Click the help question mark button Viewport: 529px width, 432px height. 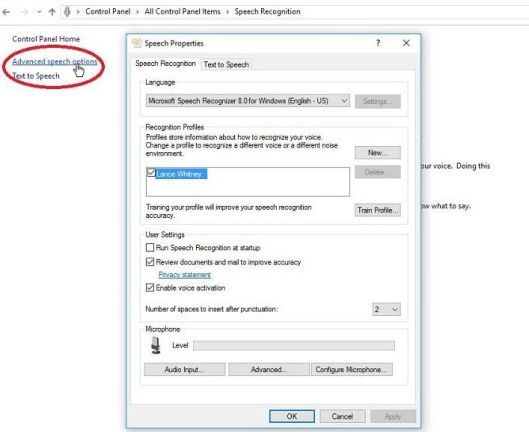click(x=378, y=43)
